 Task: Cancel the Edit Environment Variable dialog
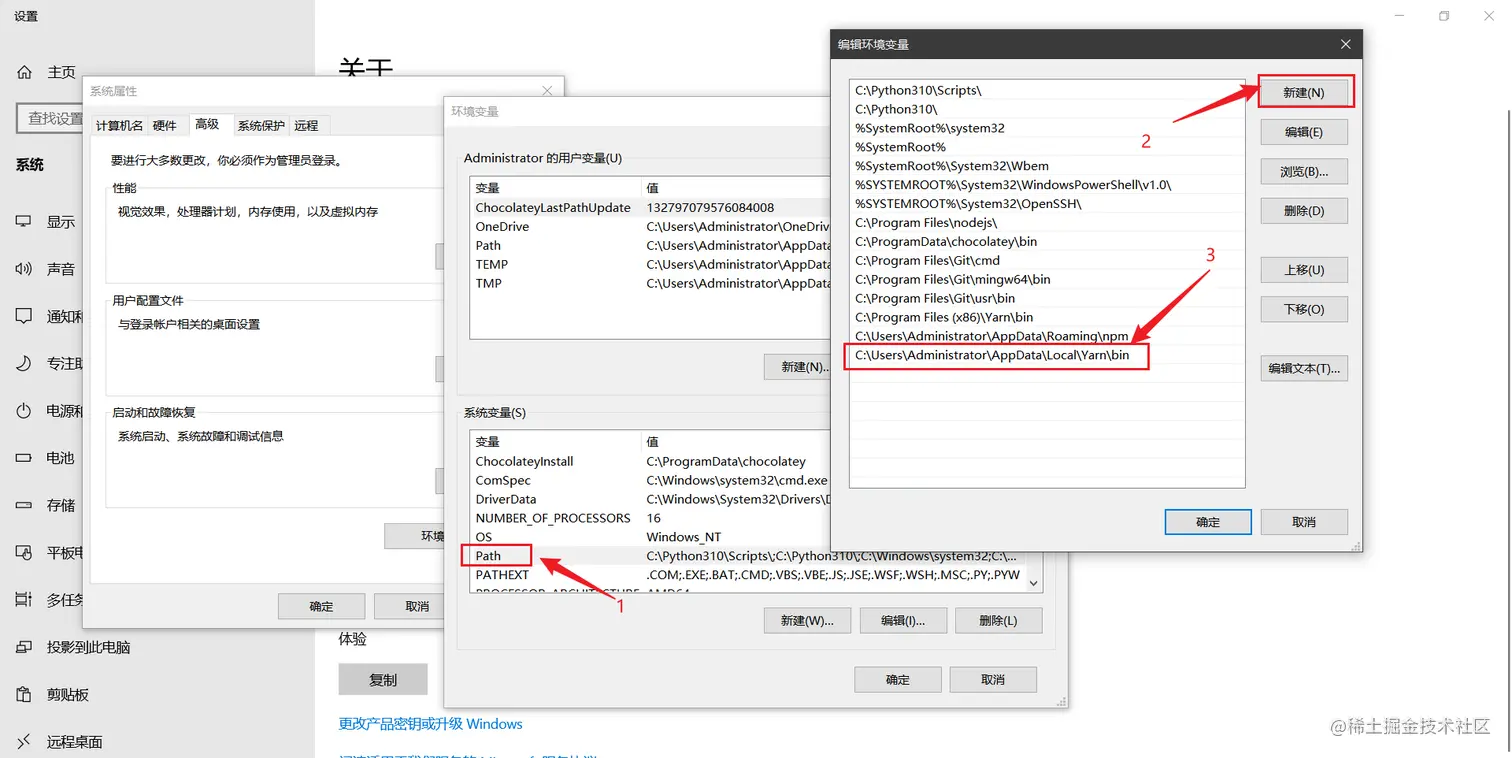tap(1304, 522)
